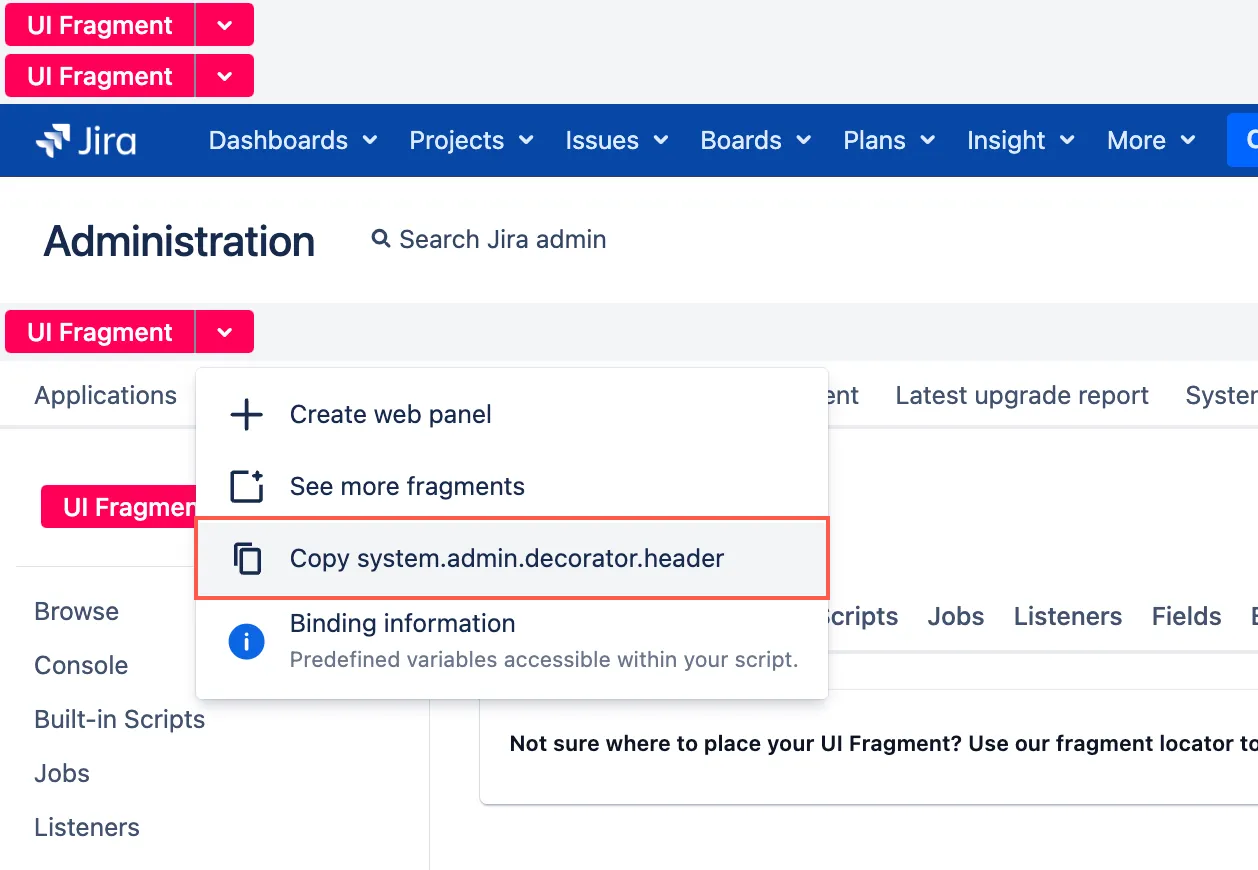The image size is (1258, 870).
Task: Switch to the Jobs tab
Action: 956,617
